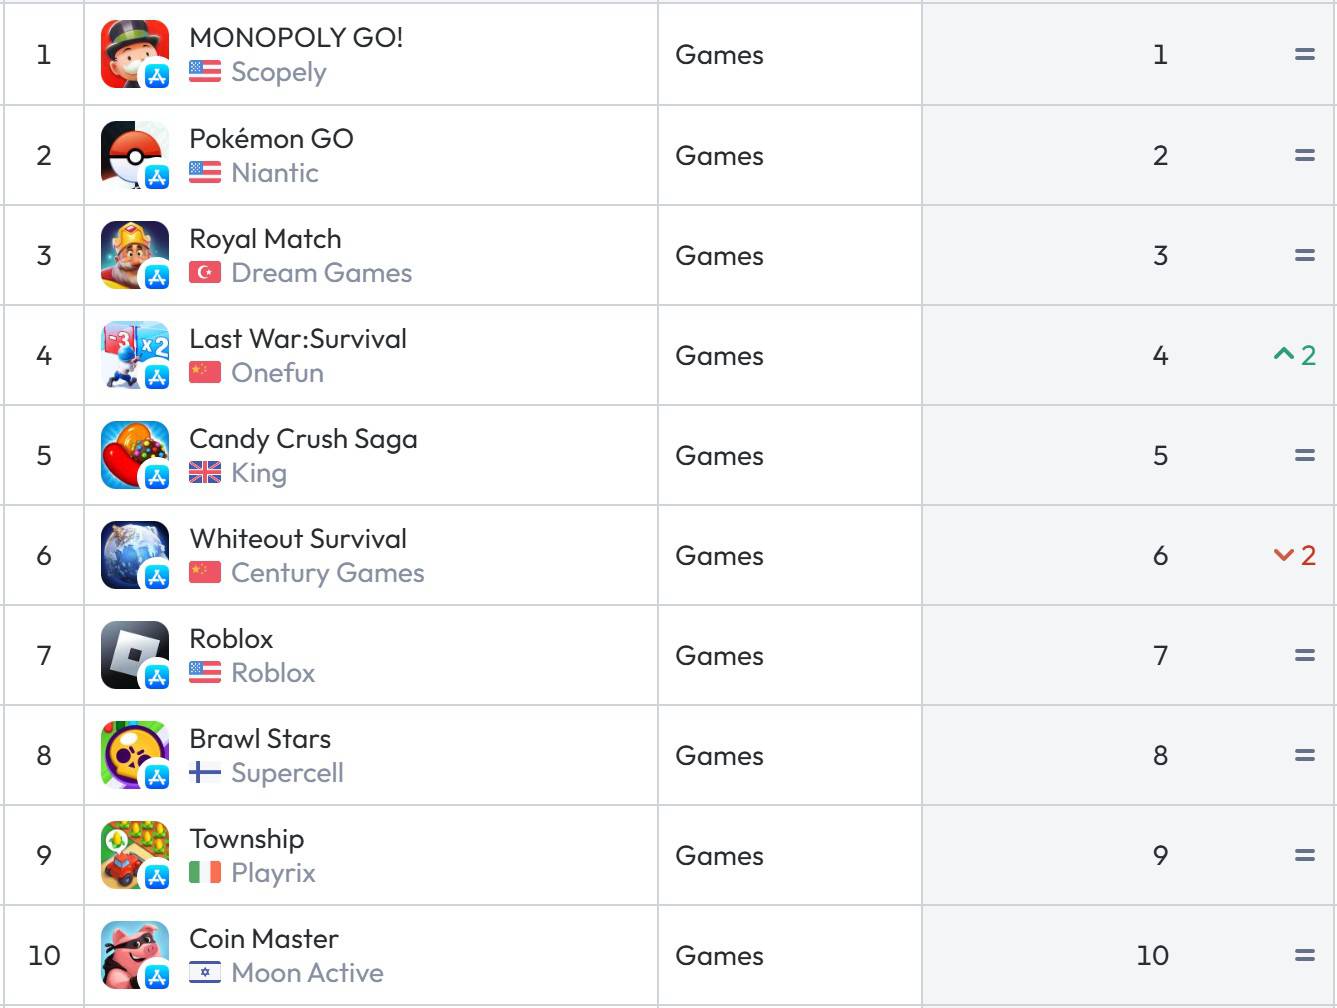Open the Township app icon

click(x=135, y=855)
